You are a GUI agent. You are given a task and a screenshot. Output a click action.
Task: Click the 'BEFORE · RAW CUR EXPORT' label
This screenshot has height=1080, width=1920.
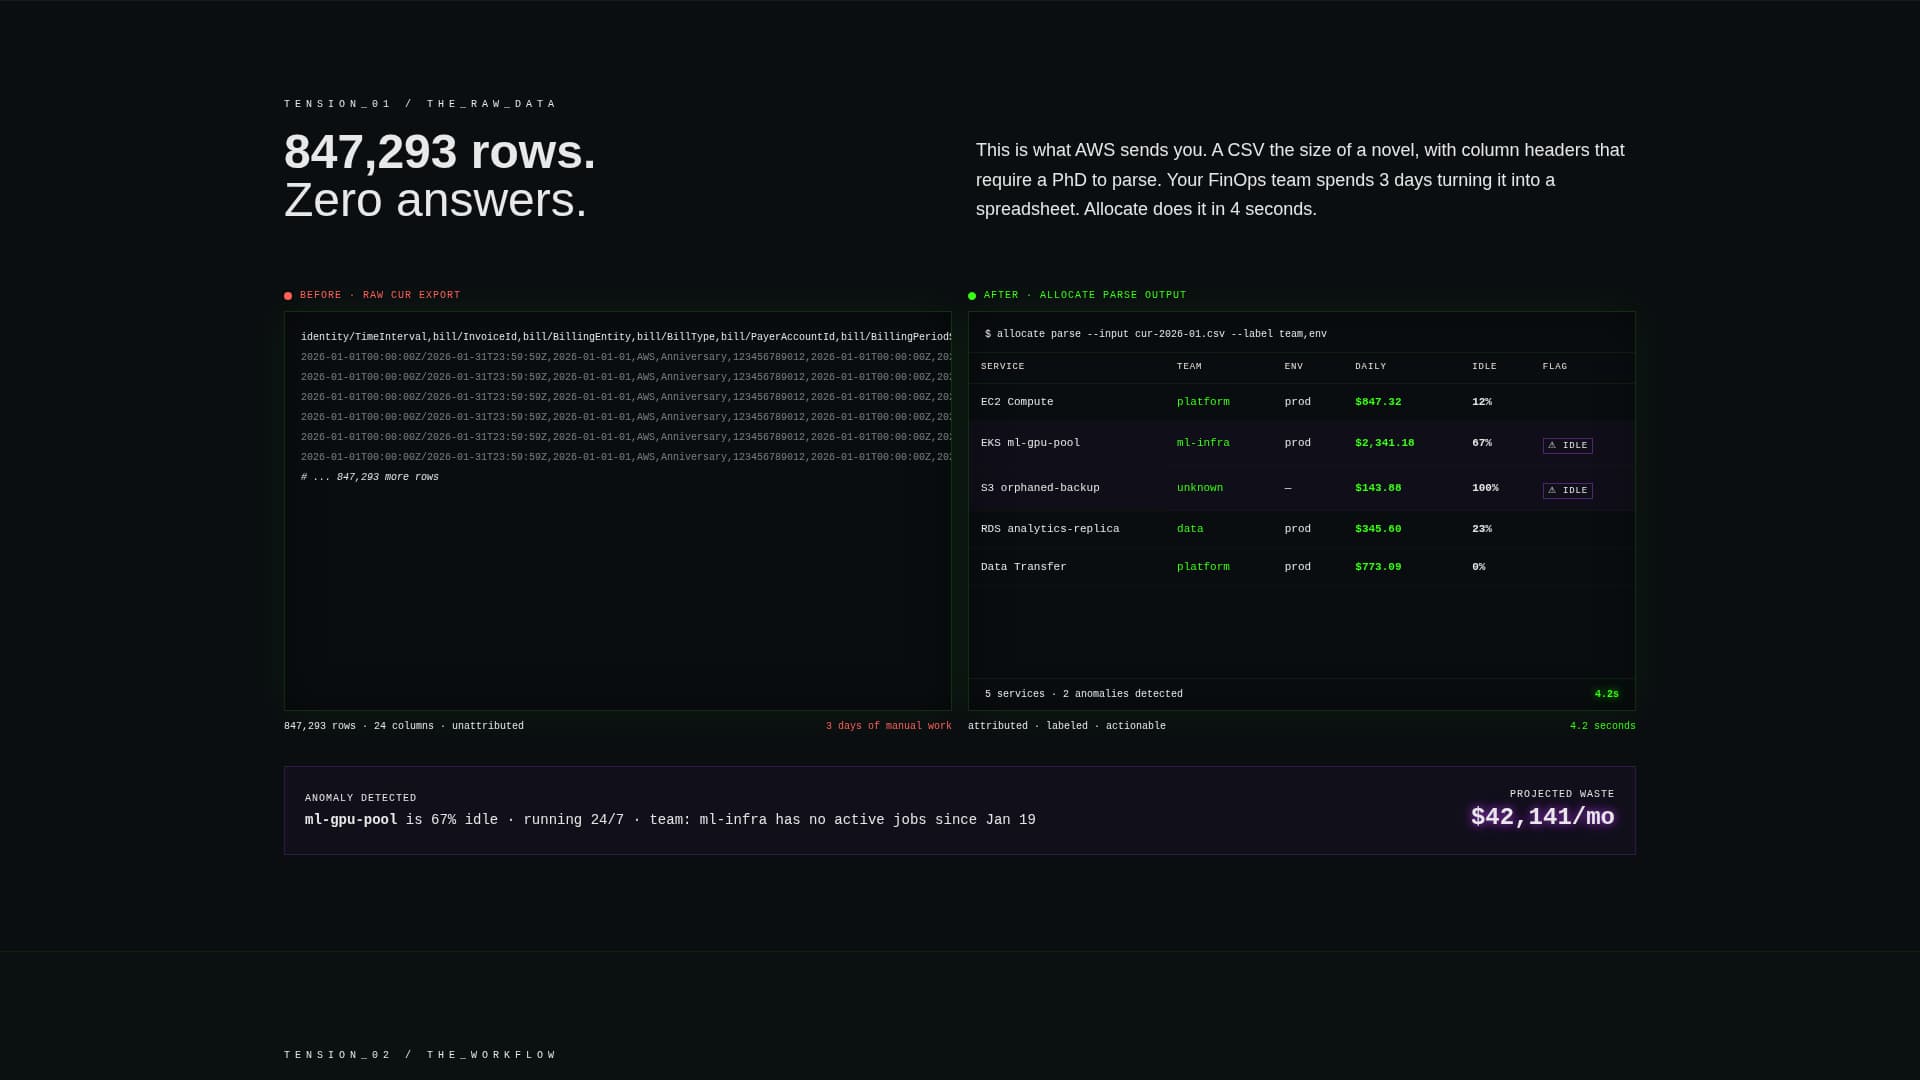(x=380, y=295)
